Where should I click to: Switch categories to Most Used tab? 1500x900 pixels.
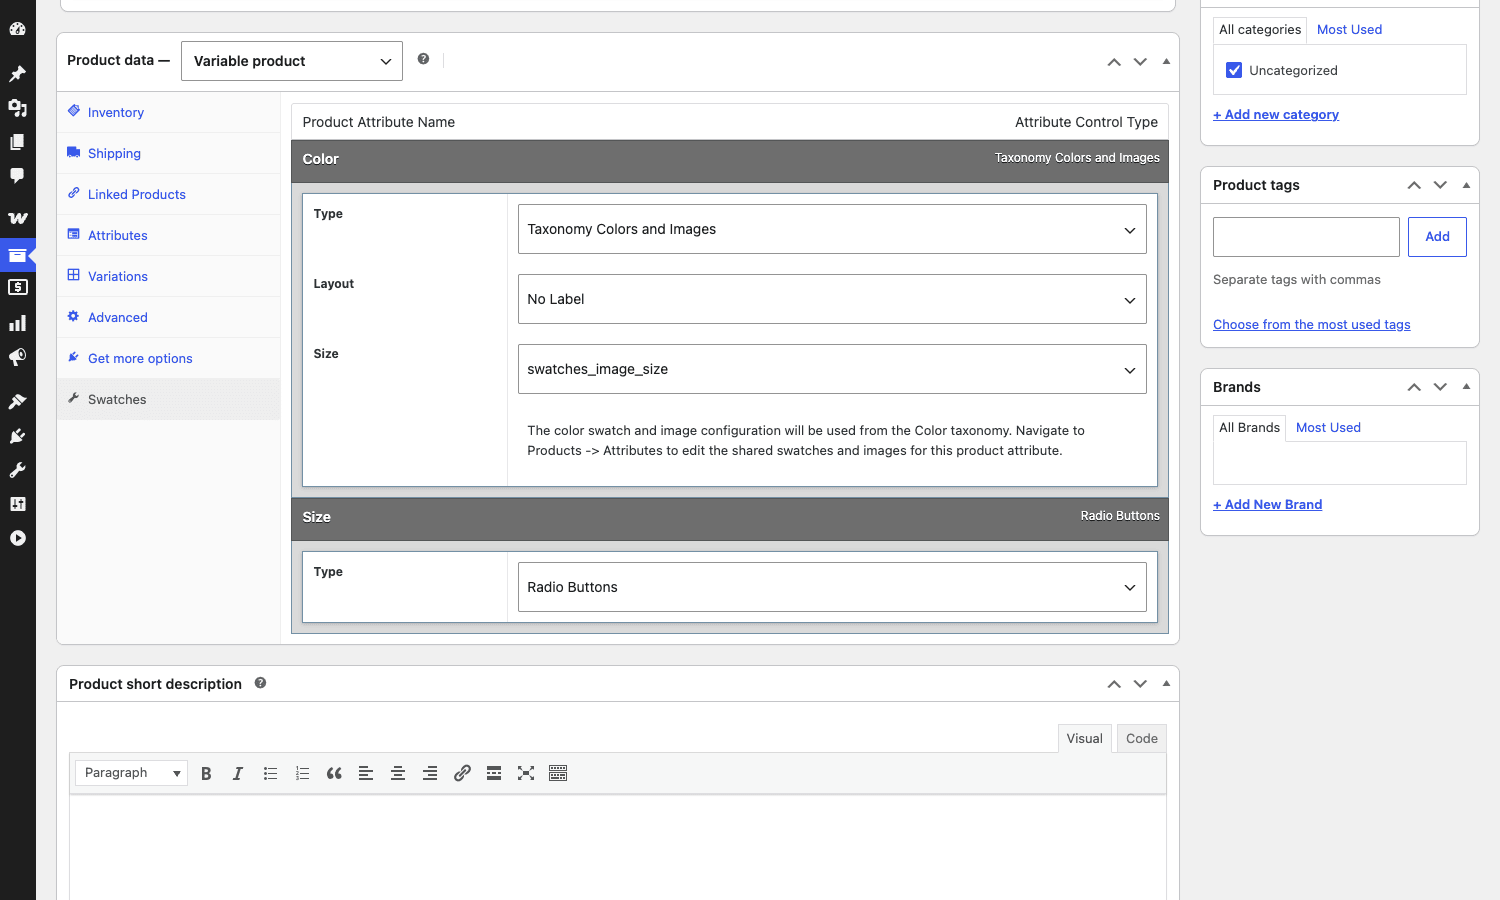[x=1349, y=29]
